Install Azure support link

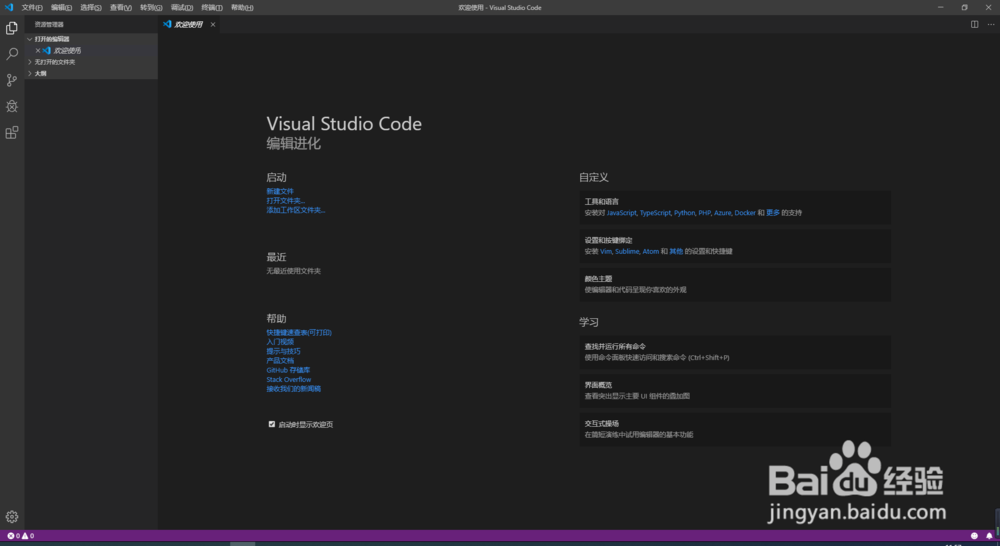pos(722,213)
